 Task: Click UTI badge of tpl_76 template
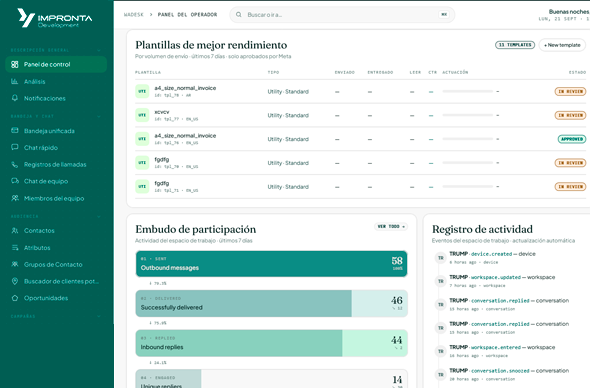142,139
